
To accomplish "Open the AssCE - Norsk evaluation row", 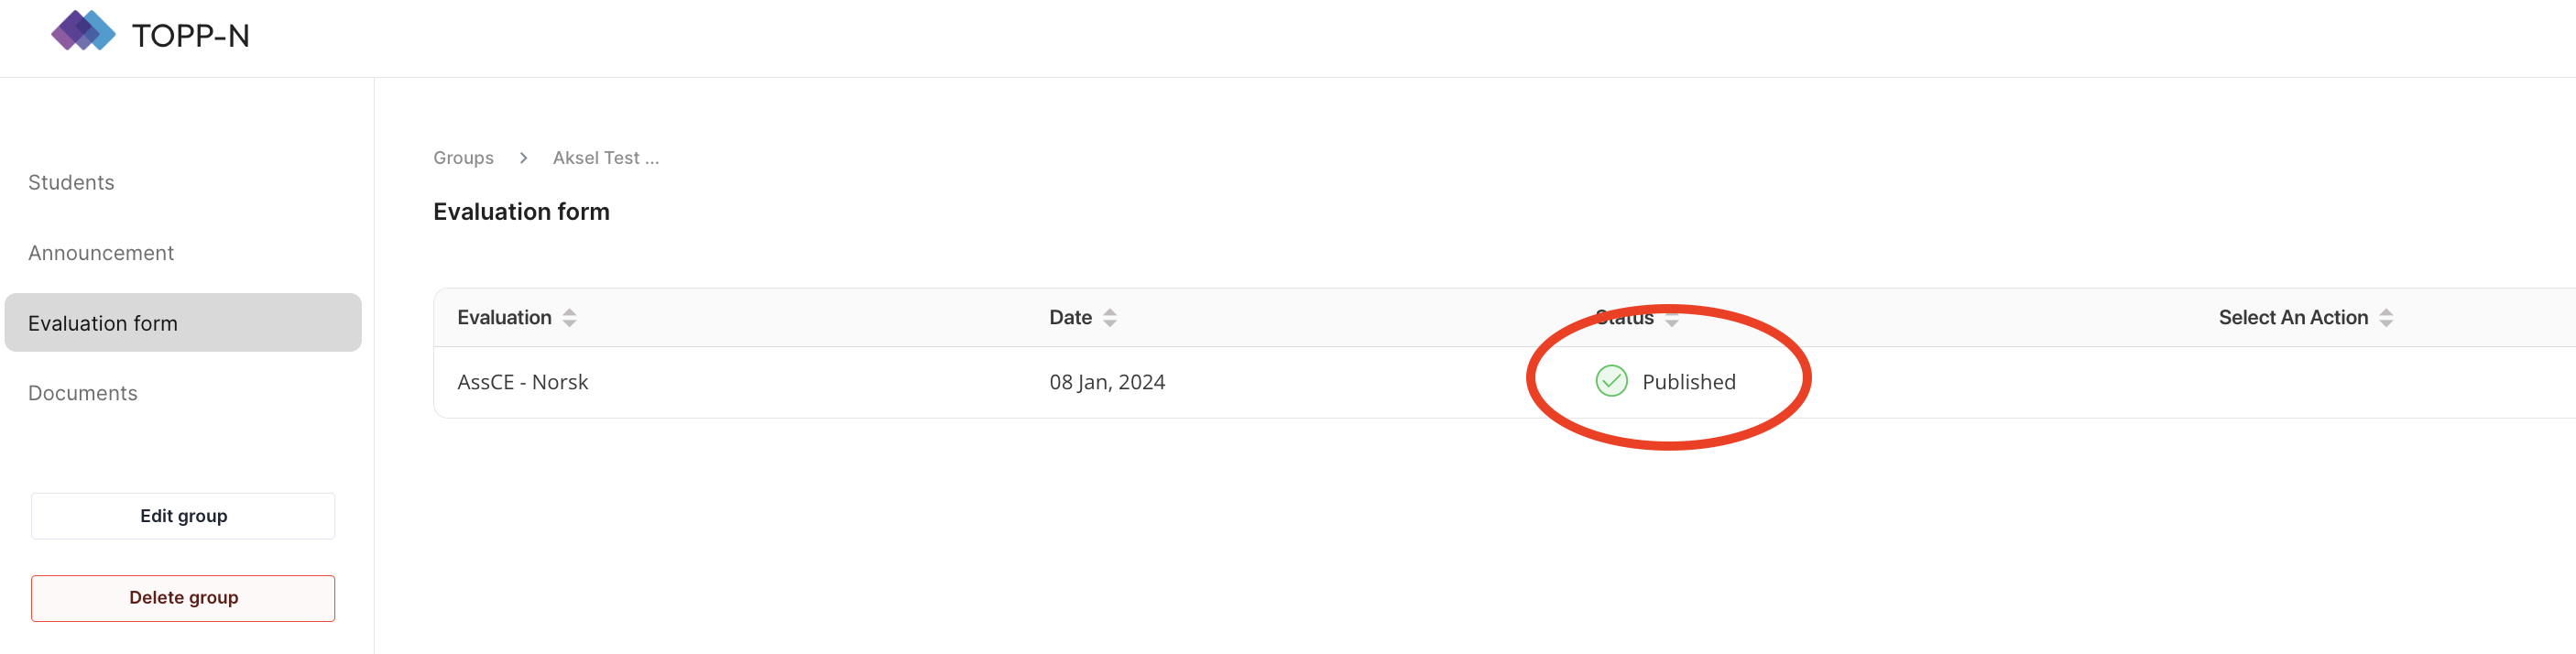I will click(522, 382).
